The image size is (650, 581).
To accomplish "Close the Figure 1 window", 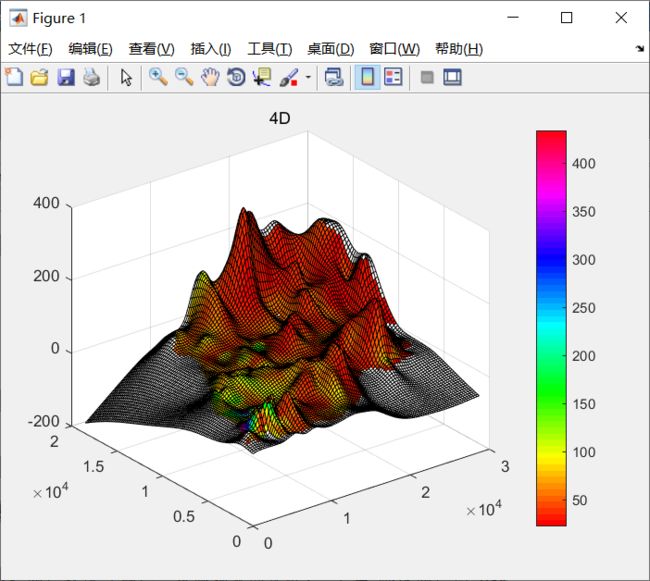I will pyautogui.click(x=621, y=17).
